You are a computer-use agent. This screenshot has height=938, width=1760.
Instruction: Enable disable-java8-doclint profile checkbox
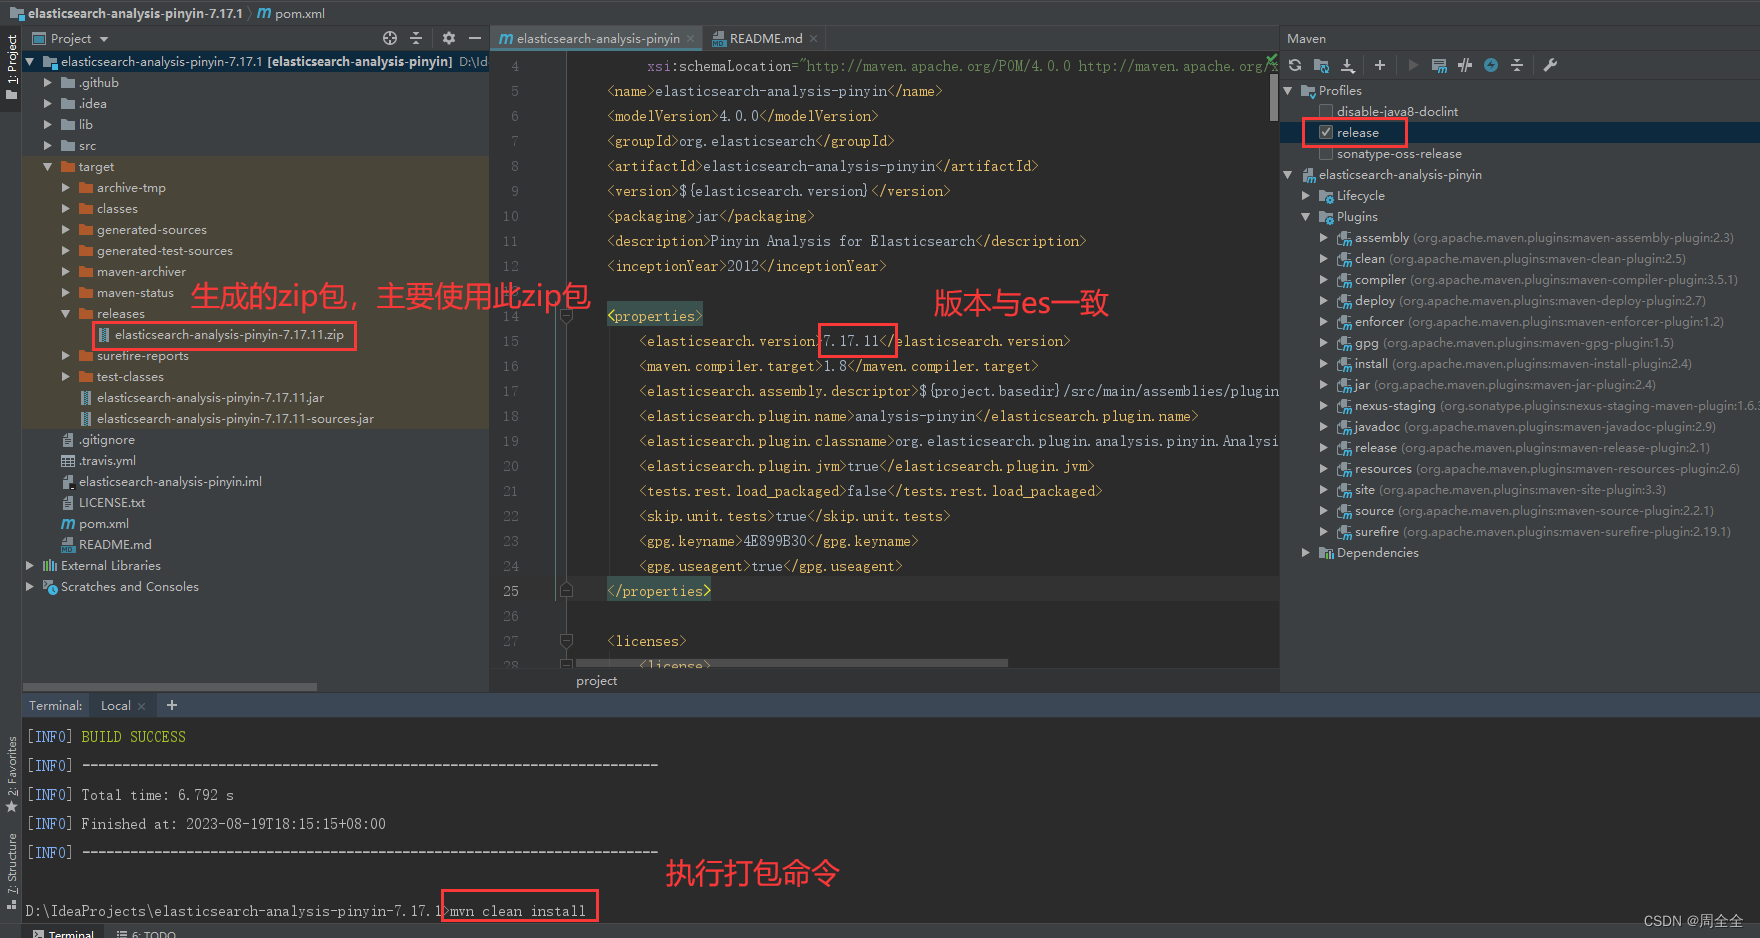pyautogui.click(x=1326, y=111)
